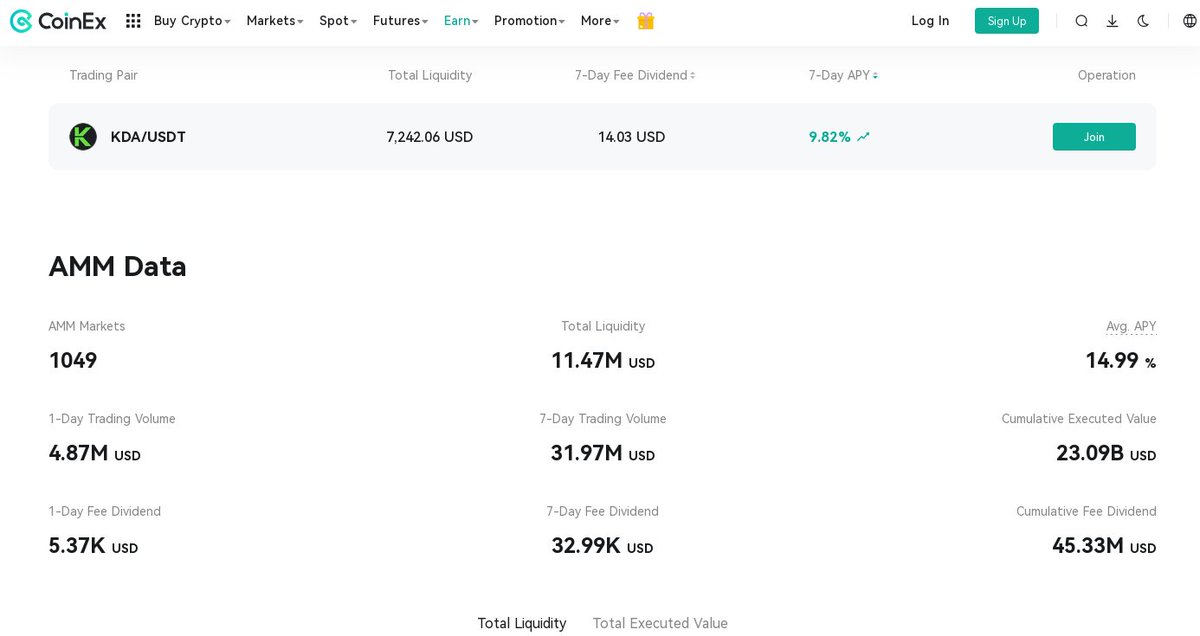Click the 1049 AMM Markets value
This screenshot has width=1200, height=636.
click(73, 361)
